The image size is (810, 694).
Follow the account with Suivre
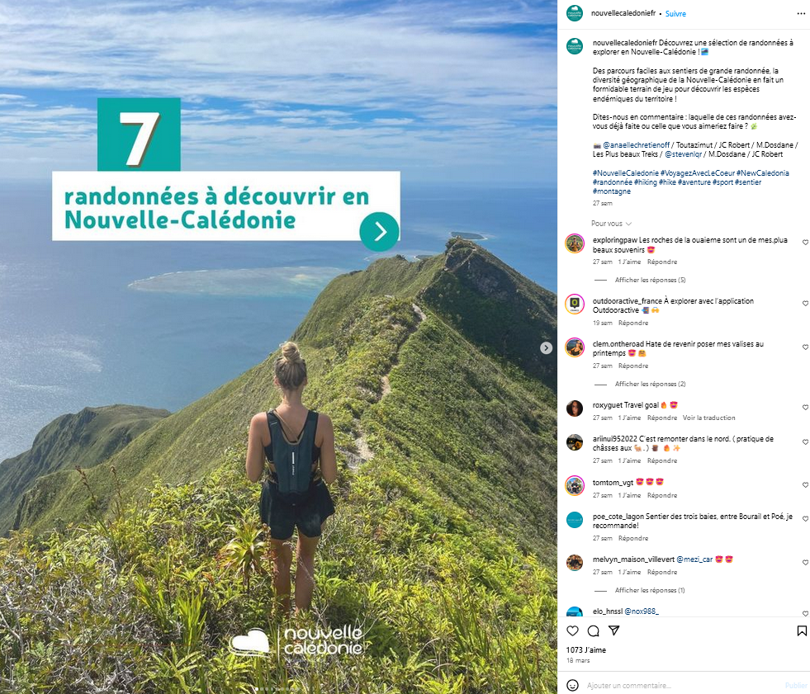(675, 14)
